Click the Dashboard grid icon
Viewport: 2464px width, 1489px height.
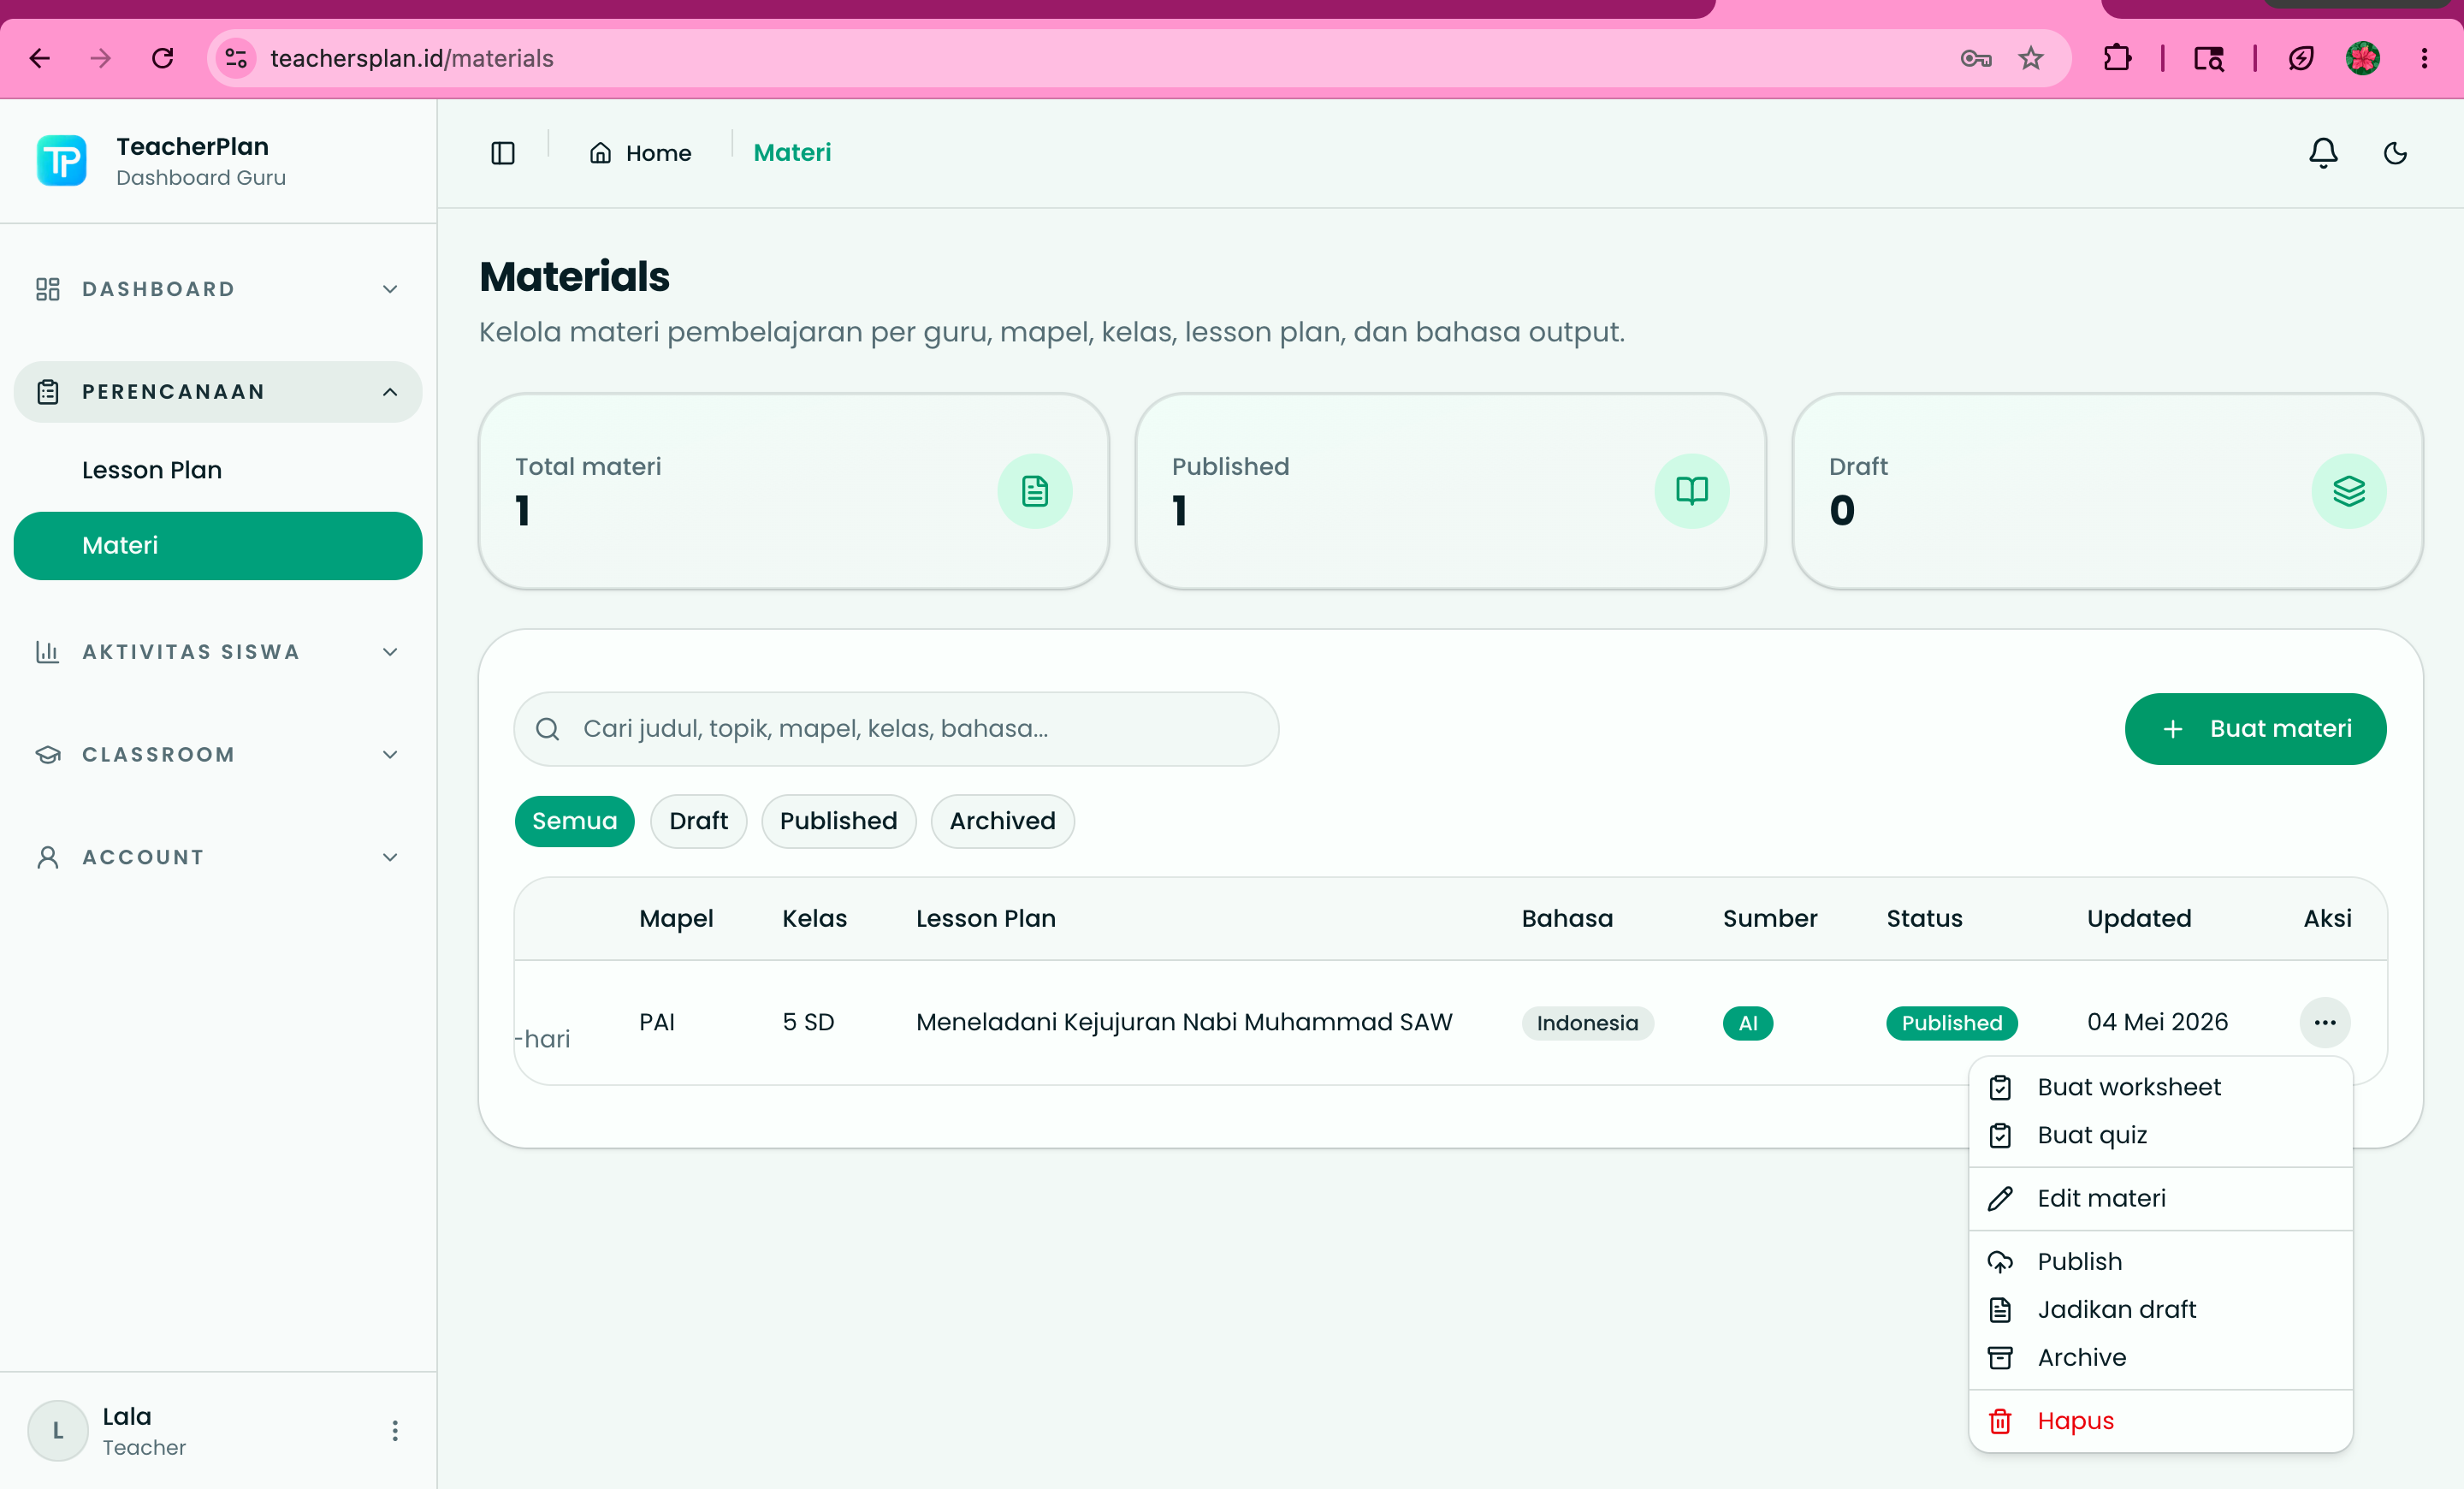(48, 289)
